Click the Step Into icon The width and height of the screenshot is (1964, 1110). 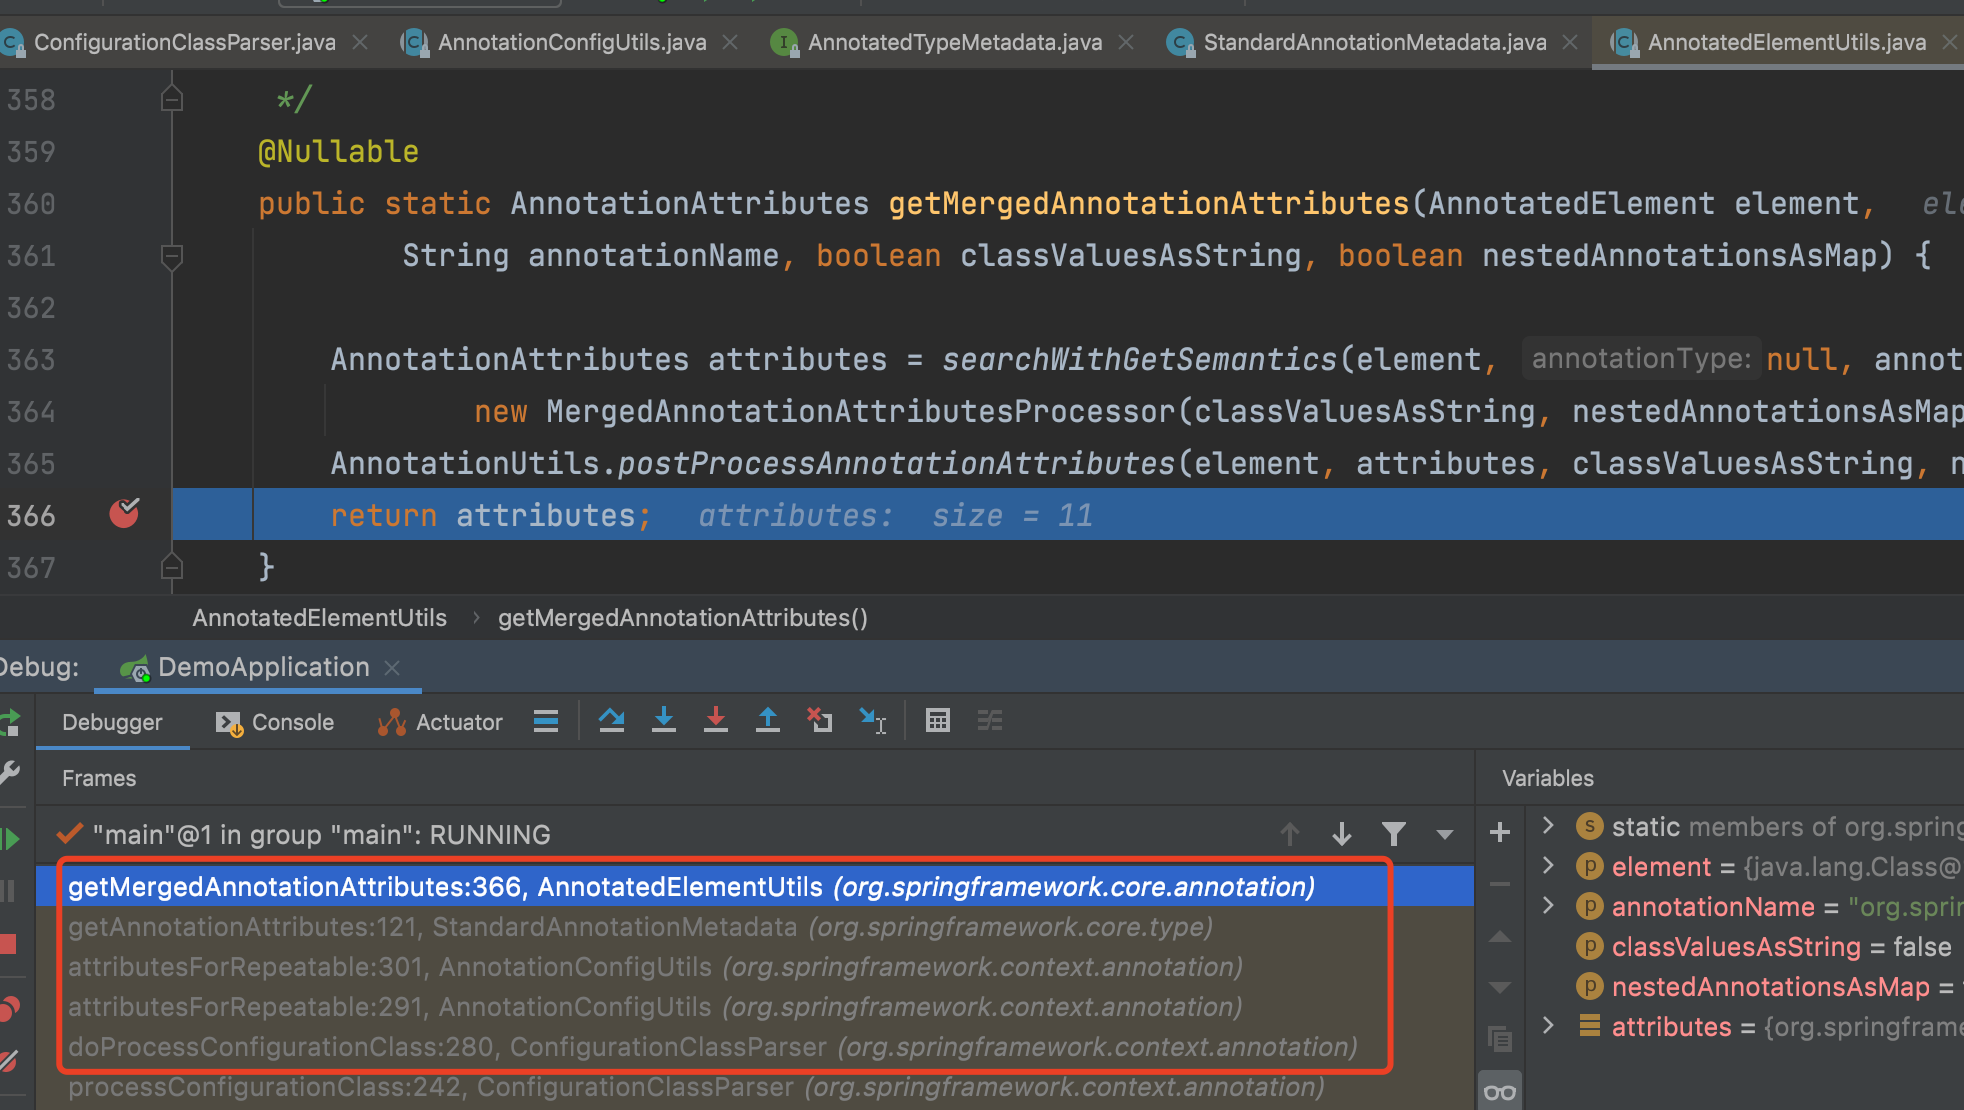coord(663,721)
